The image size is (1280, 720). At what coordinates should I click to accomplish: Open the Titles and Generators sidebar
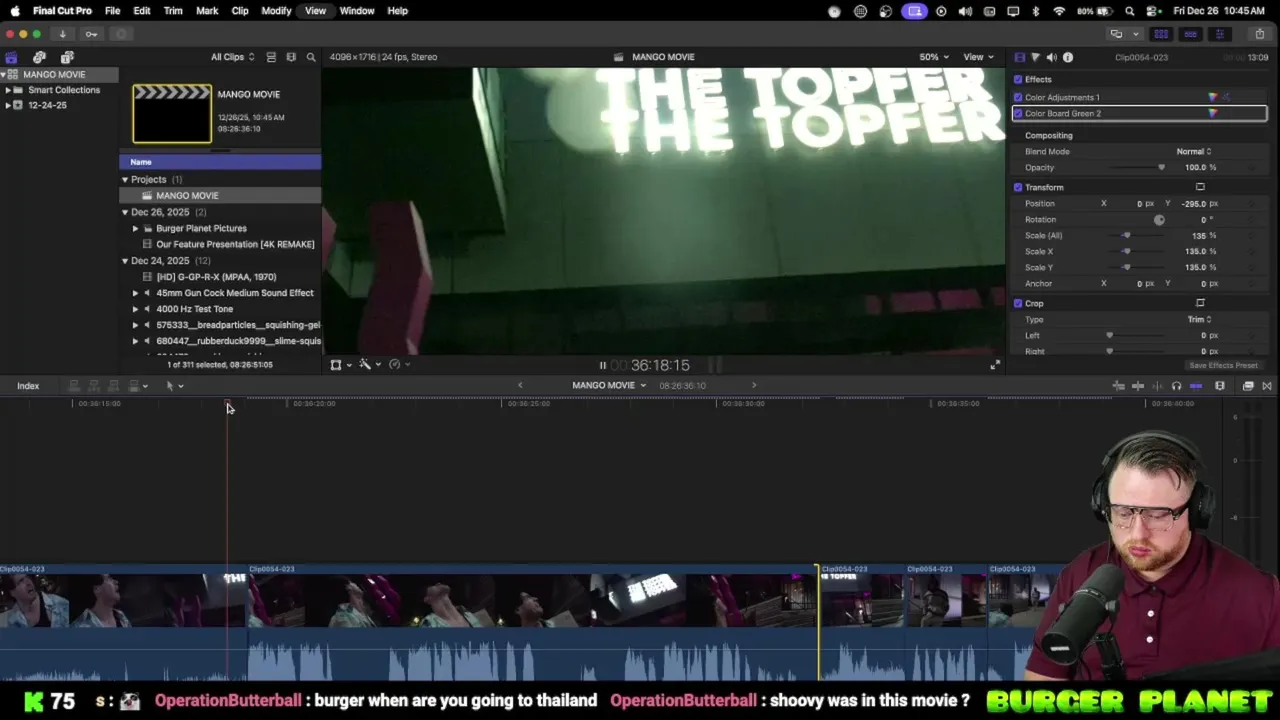point(67,57)
